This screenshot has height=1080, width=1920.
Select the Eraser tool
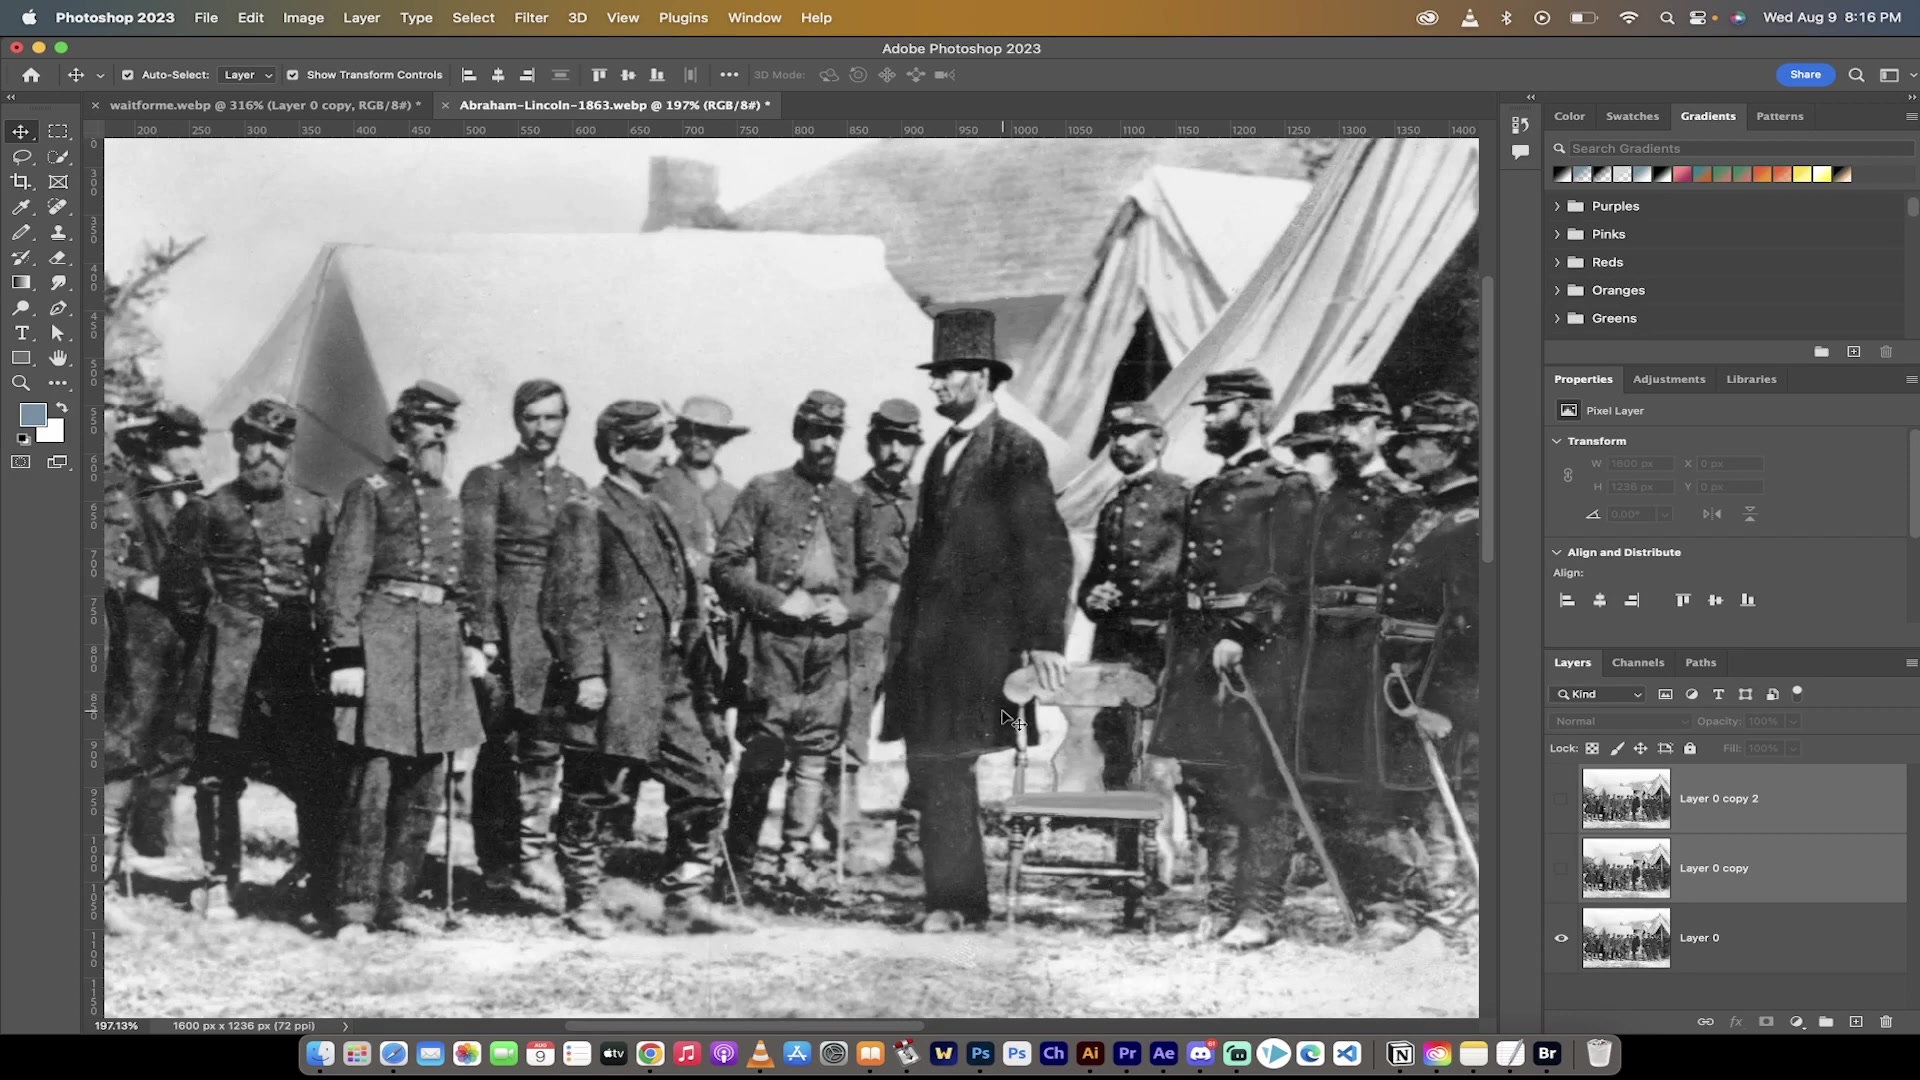58,257
